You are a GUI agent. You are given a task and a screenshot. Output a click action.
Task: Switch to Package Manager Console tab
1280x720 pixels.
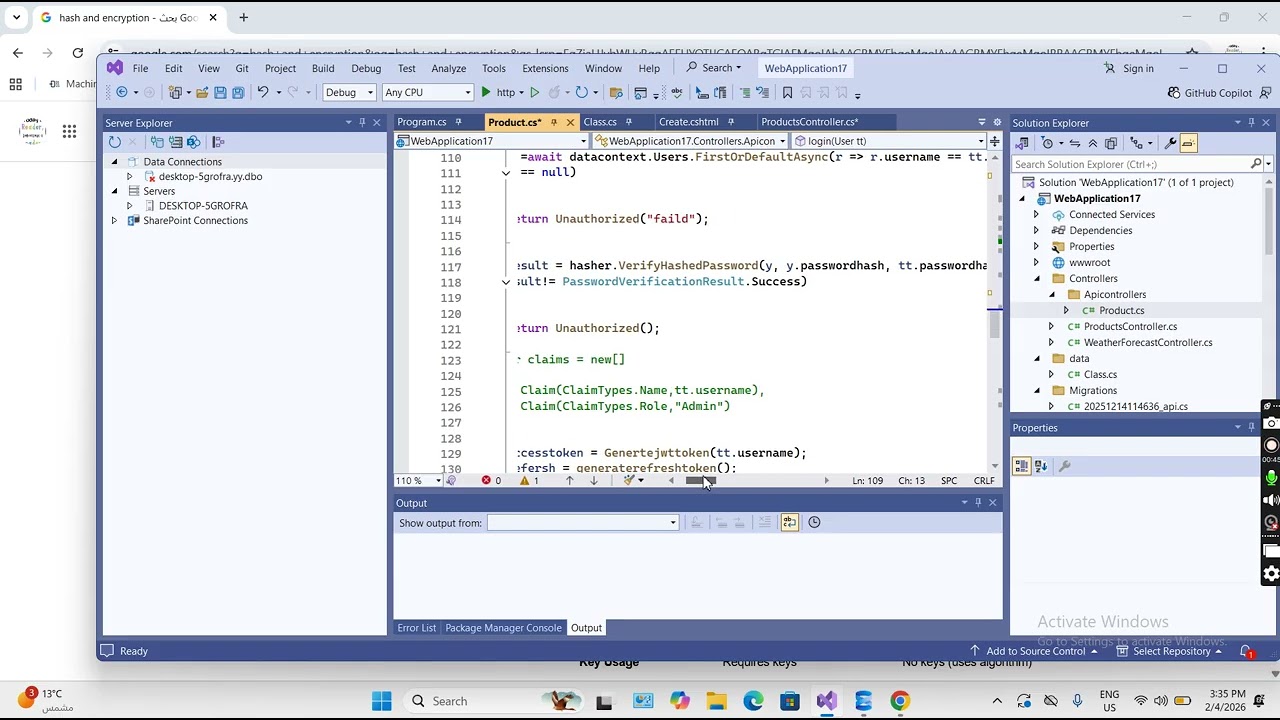503,628
